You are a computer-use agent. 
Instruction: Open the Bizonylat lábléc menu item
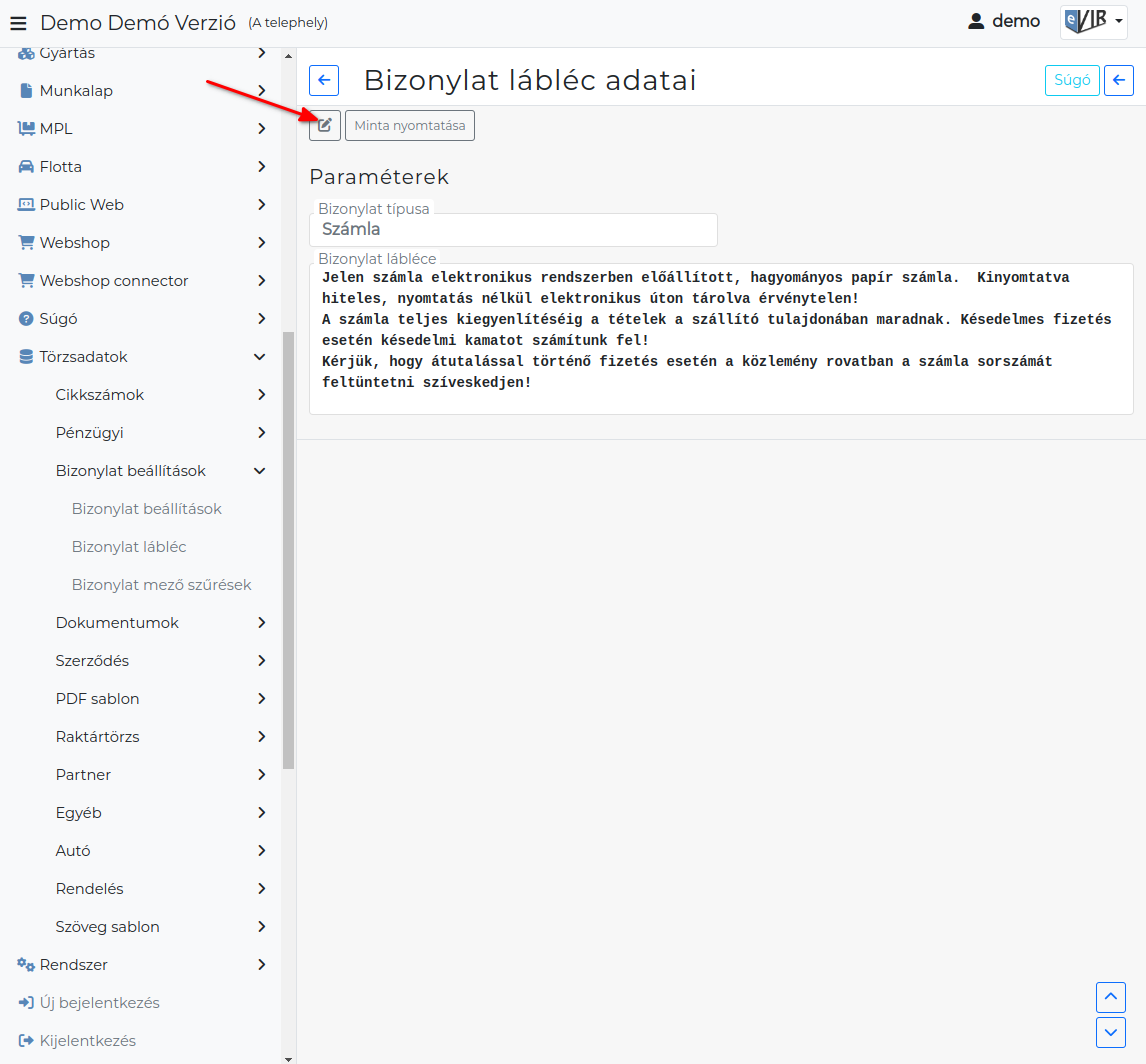129,547
